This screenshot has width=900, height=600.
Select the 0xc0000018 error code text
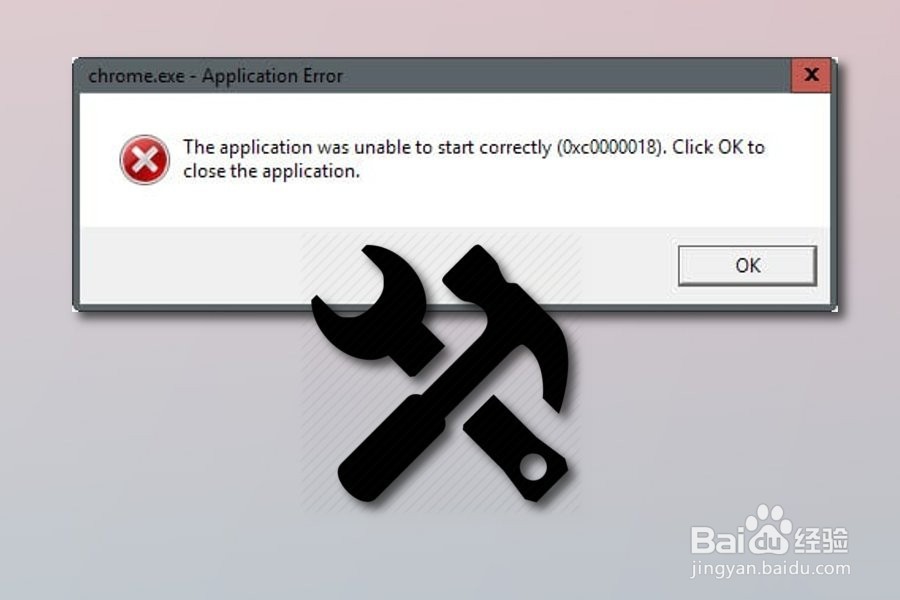click(610, 148)
